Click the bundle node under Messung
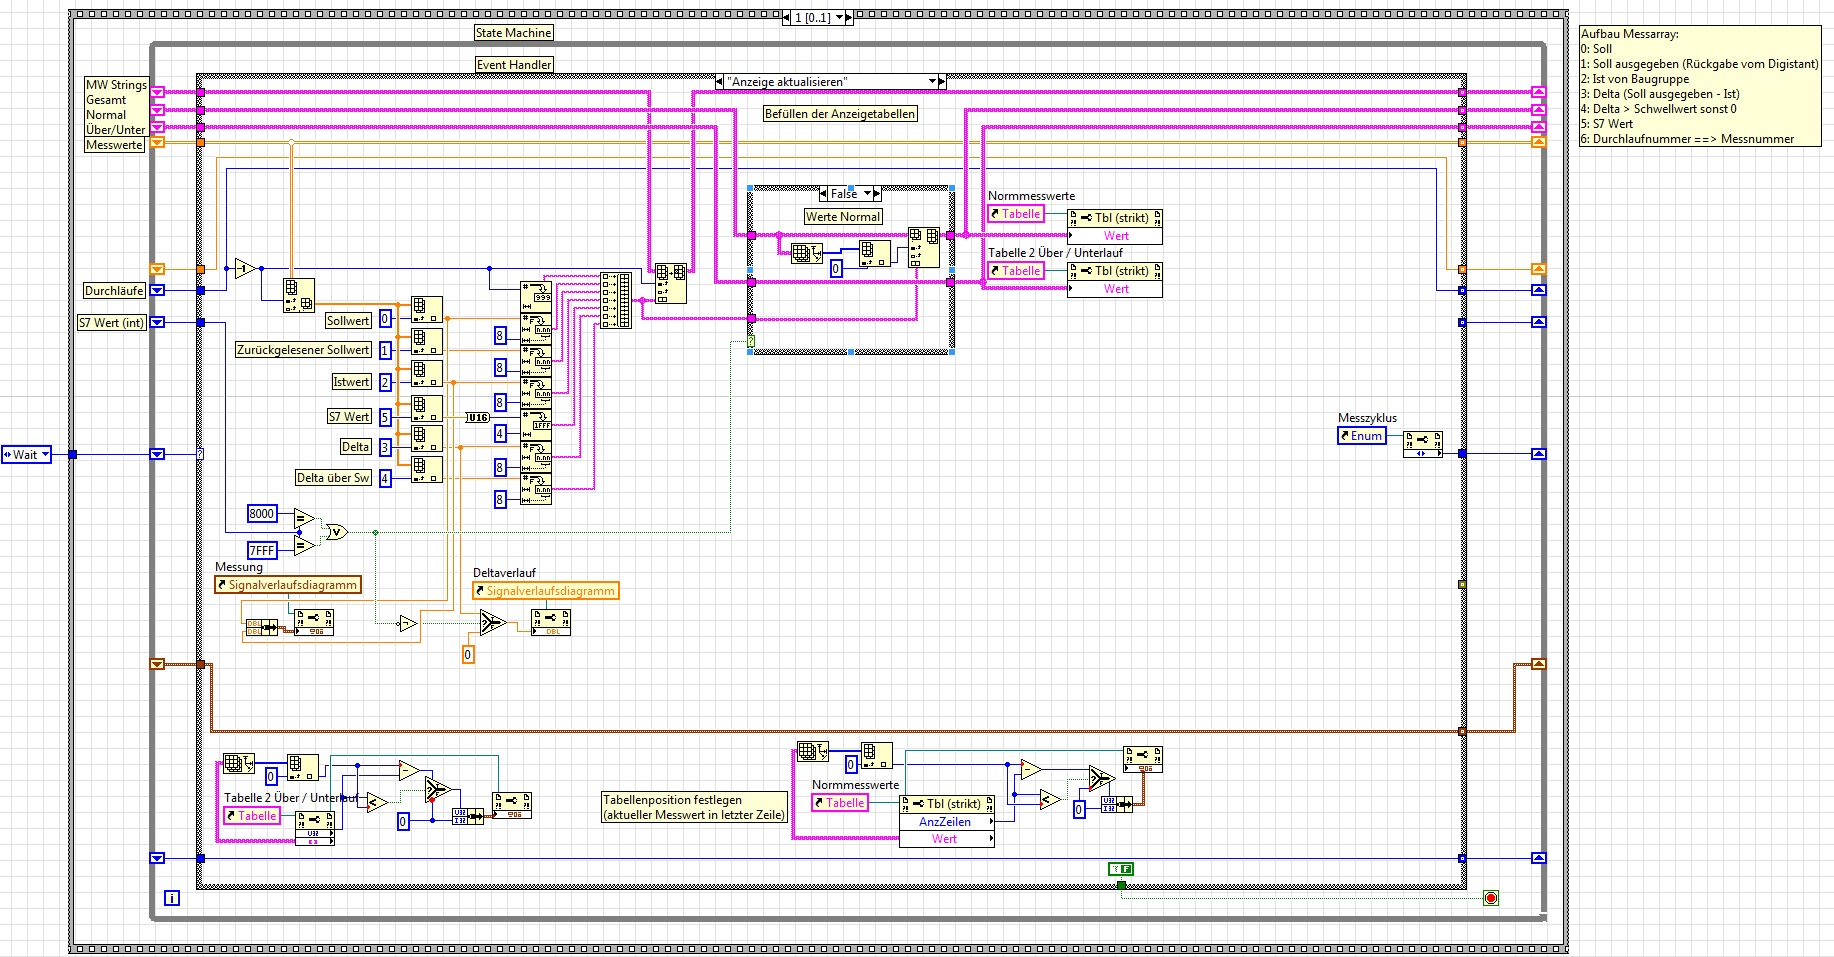Viewport: 1834px width, 957px height. pyautogui.click(x=262, y=628)
